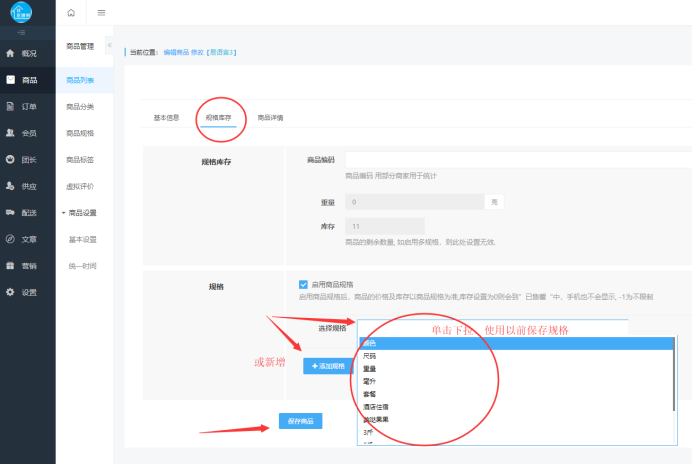Screen dimensions: 693x464
Task: Collapse the 商品管理 submenu panel arrow
Action: click(x=108, y=46)
